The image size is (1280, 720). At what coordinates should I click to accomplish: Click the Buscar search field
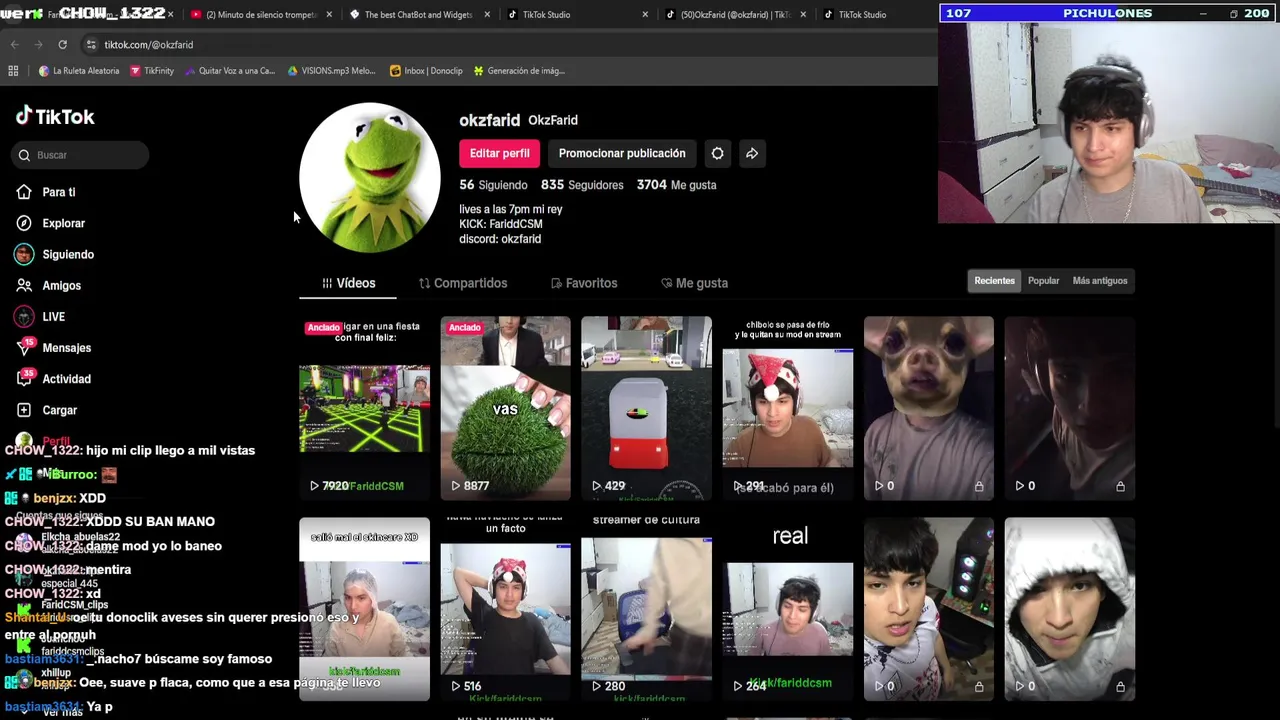tap(81, 155)
